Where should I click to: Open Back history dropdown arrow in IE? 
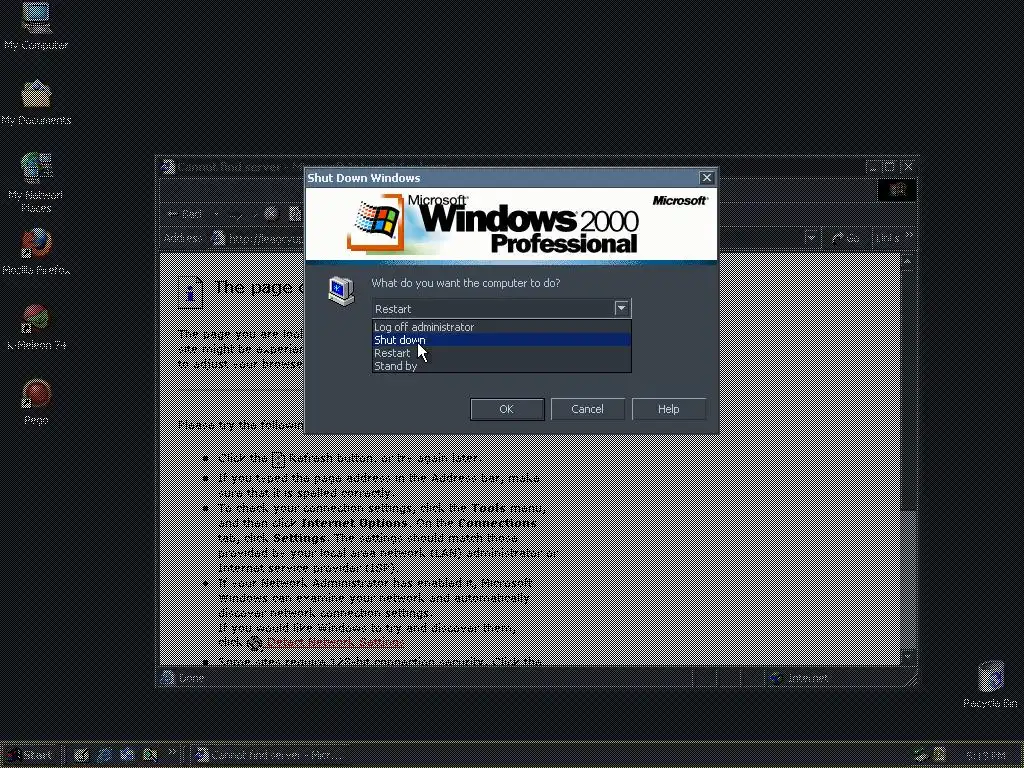(216, 214)
